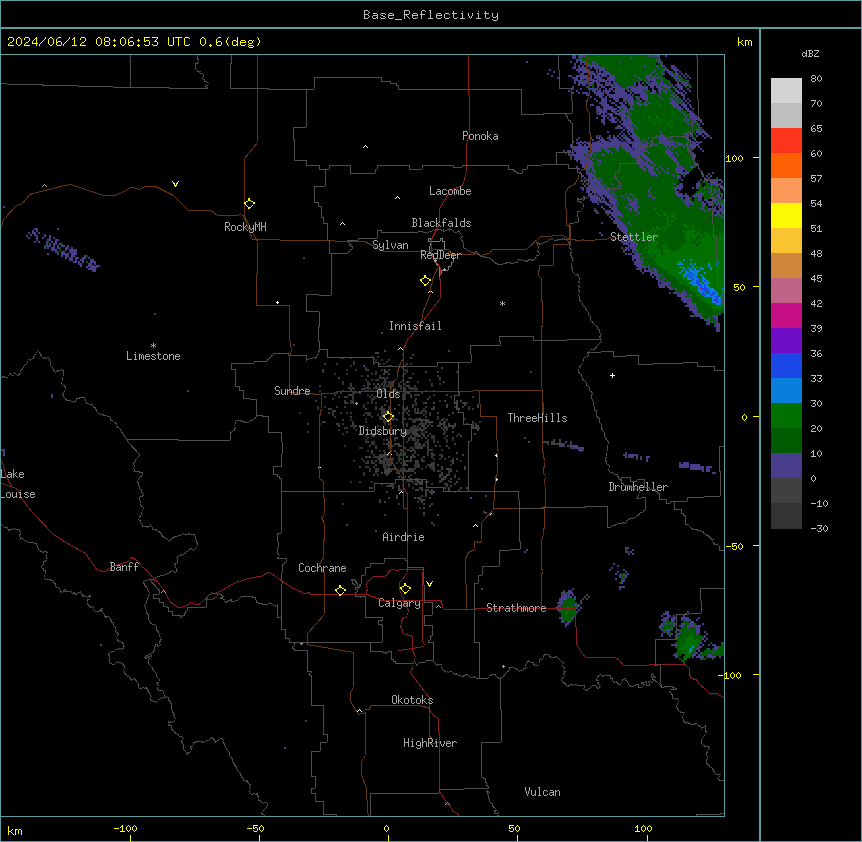
Task: Select the Sylvan label
Action: coord(390,245)
